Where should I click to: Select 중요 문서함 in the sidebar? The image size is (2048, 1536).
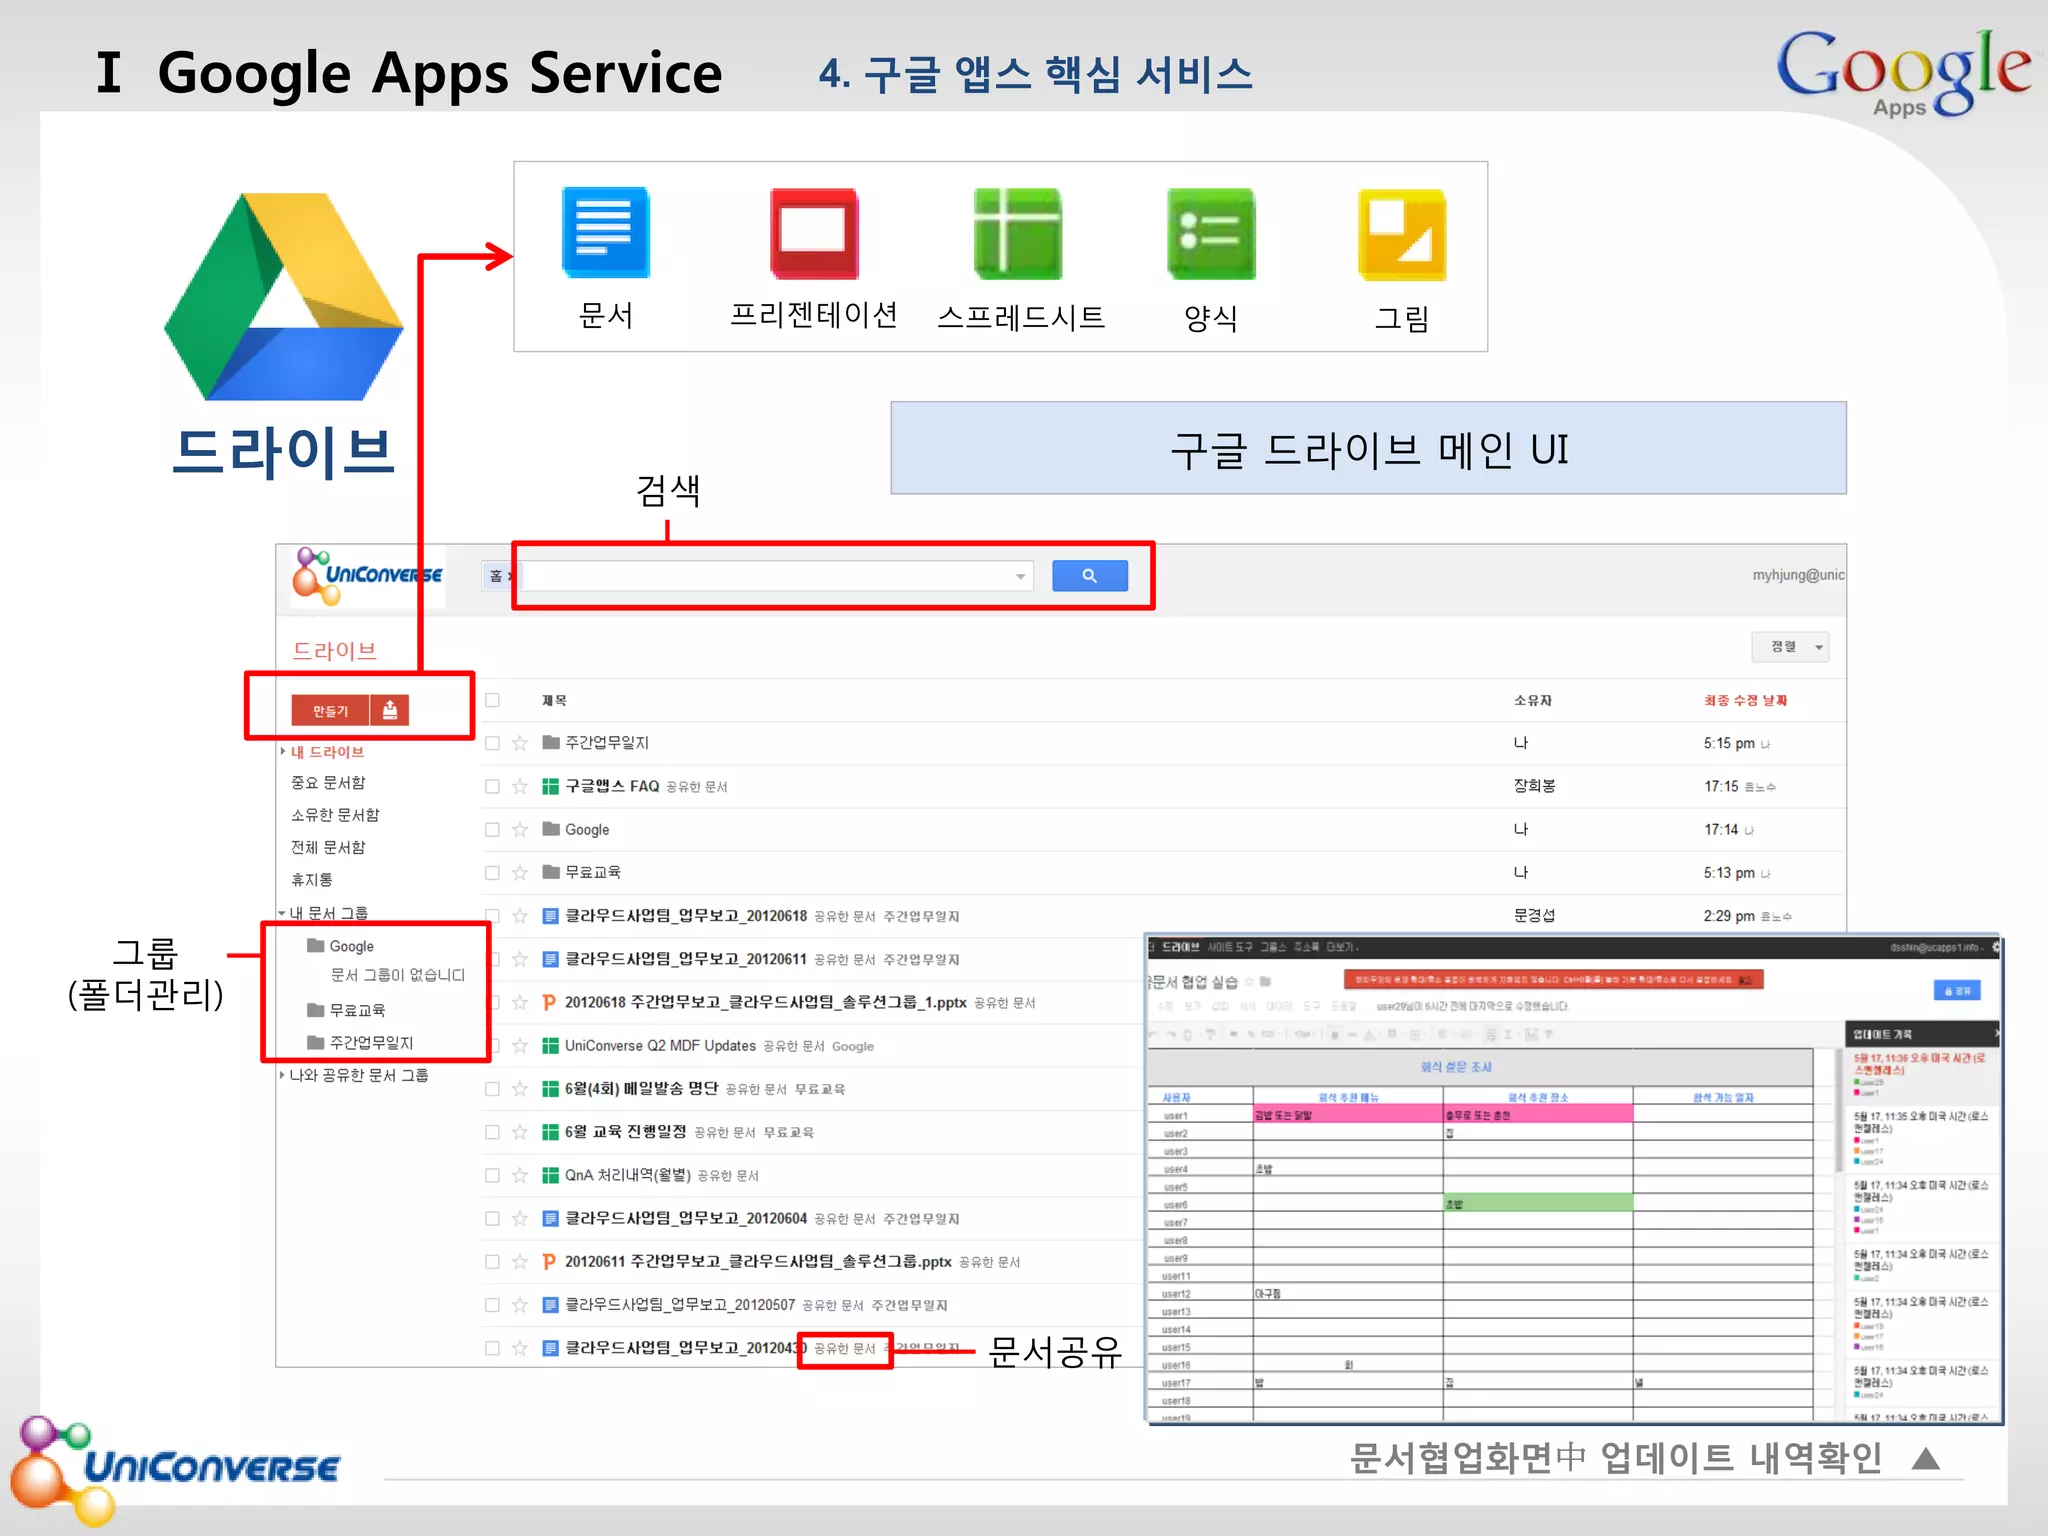328,782
